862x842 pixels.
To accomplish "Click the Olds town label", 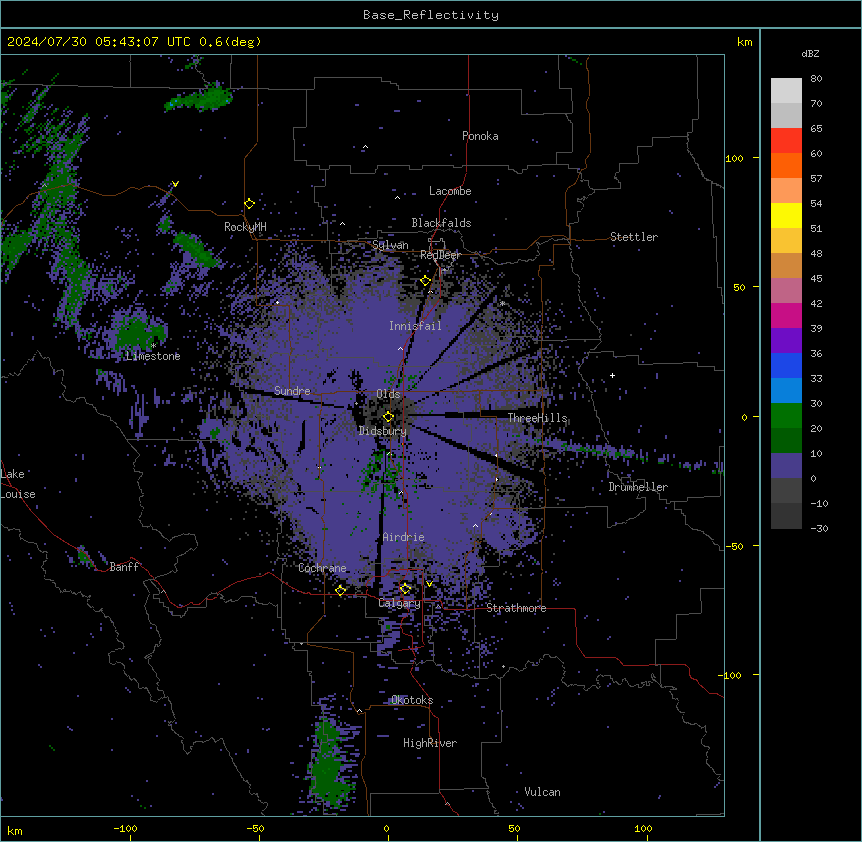I will (x=388, y=394).
